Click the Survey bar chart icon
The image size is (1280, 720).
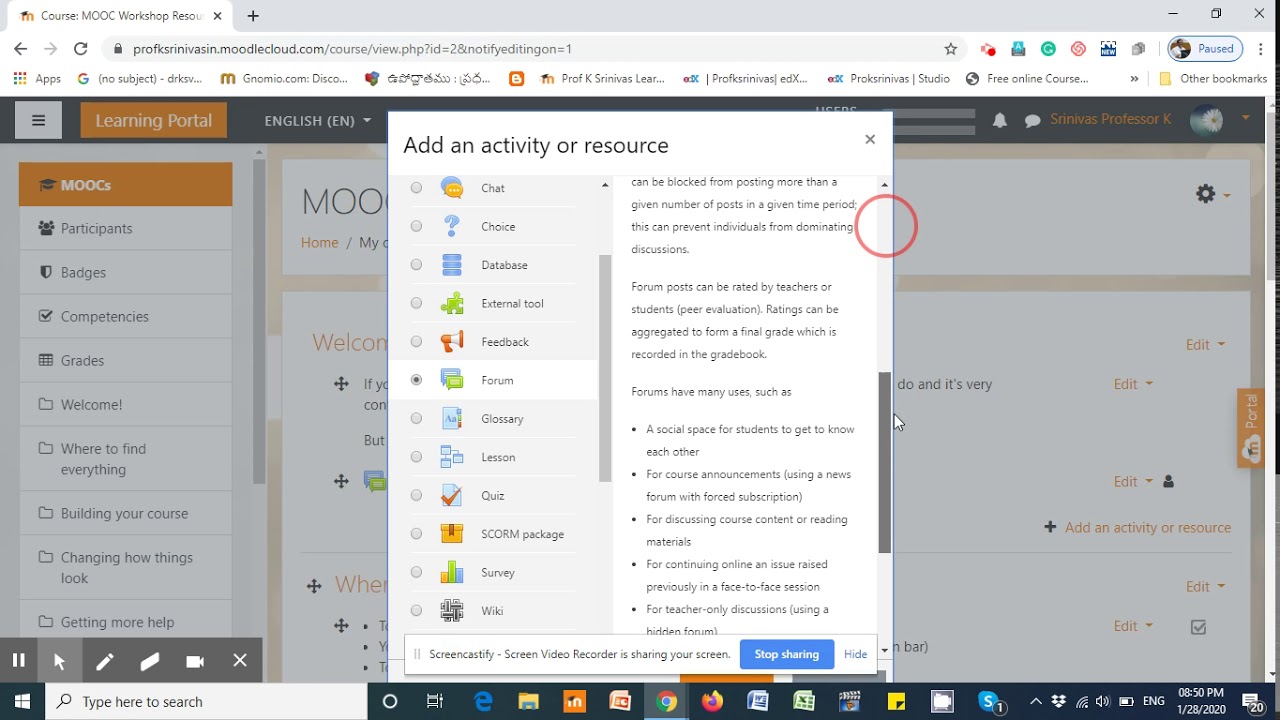(x=452, y=572)
